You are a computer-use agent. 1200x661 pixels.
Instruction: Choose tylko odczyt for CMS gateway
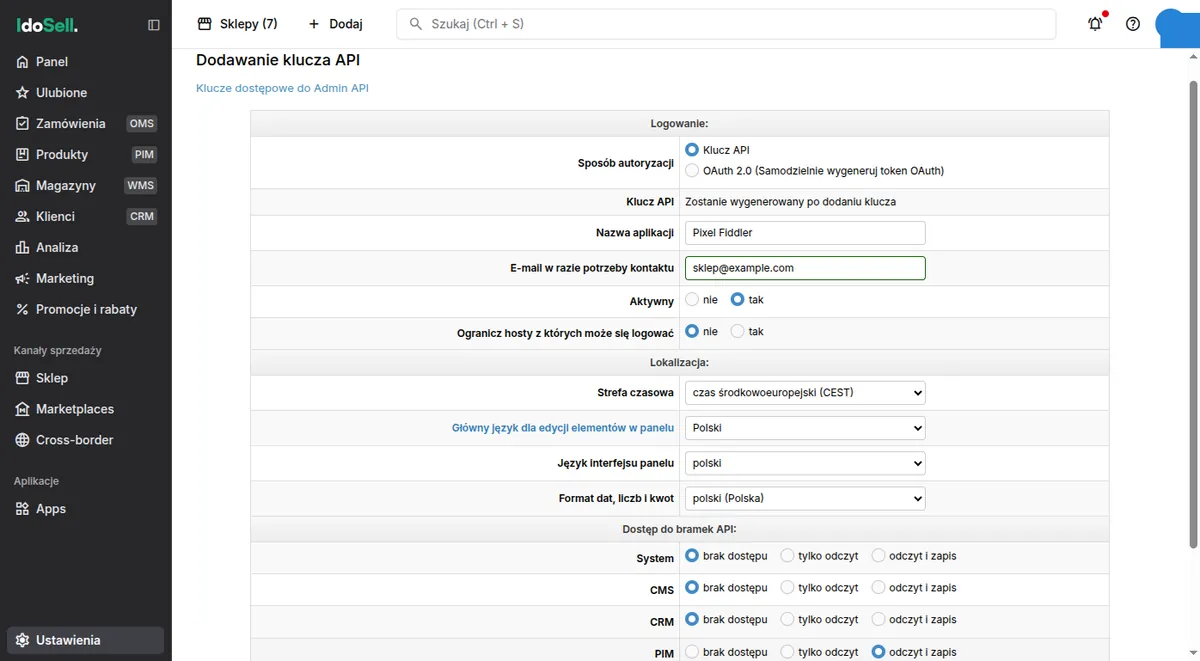coord(787,588)
